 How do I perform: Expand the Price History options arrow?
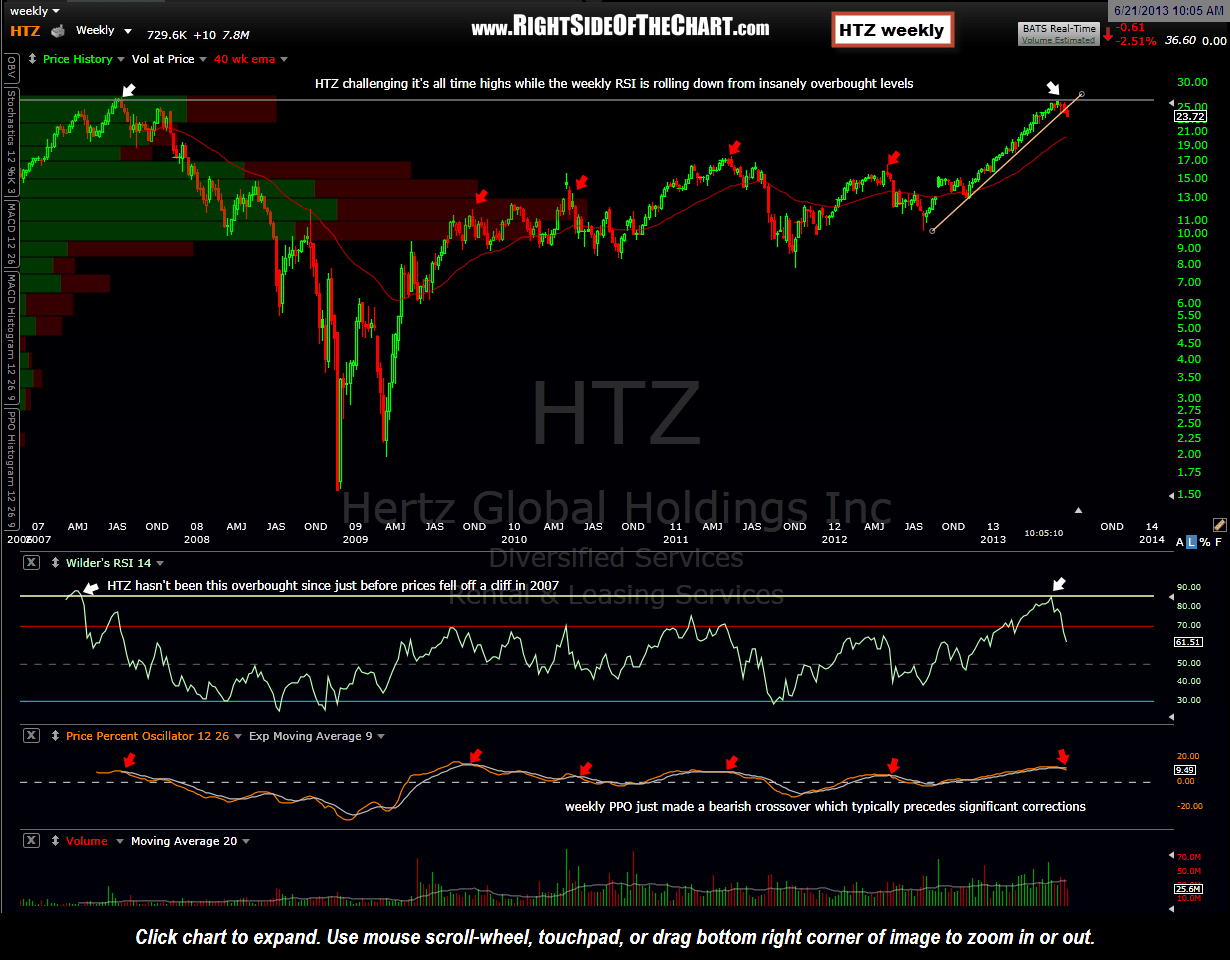[122, 60]
